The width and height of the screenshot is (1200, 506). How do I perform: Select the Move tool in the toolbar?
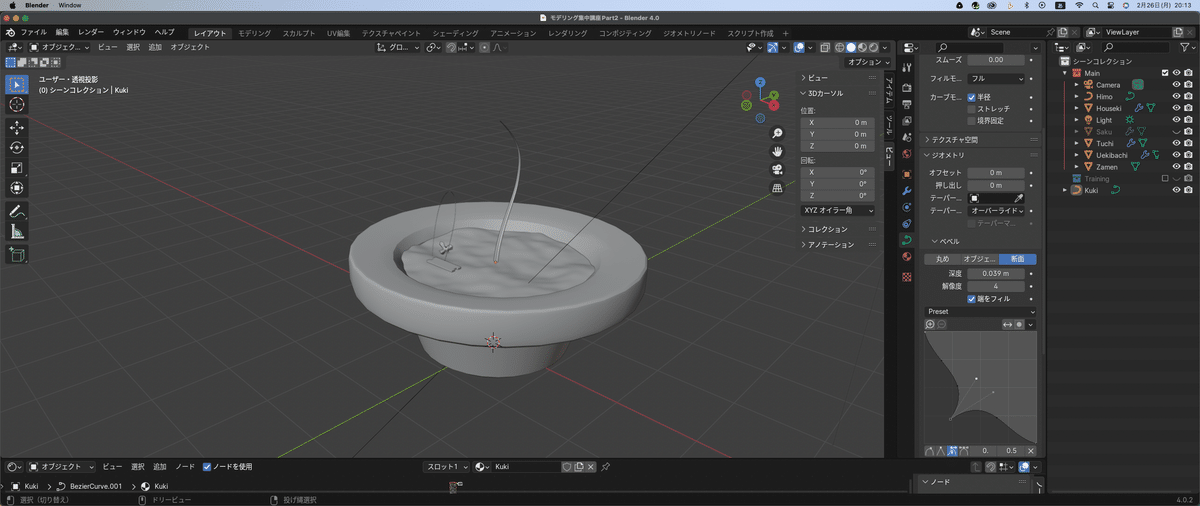17,128
